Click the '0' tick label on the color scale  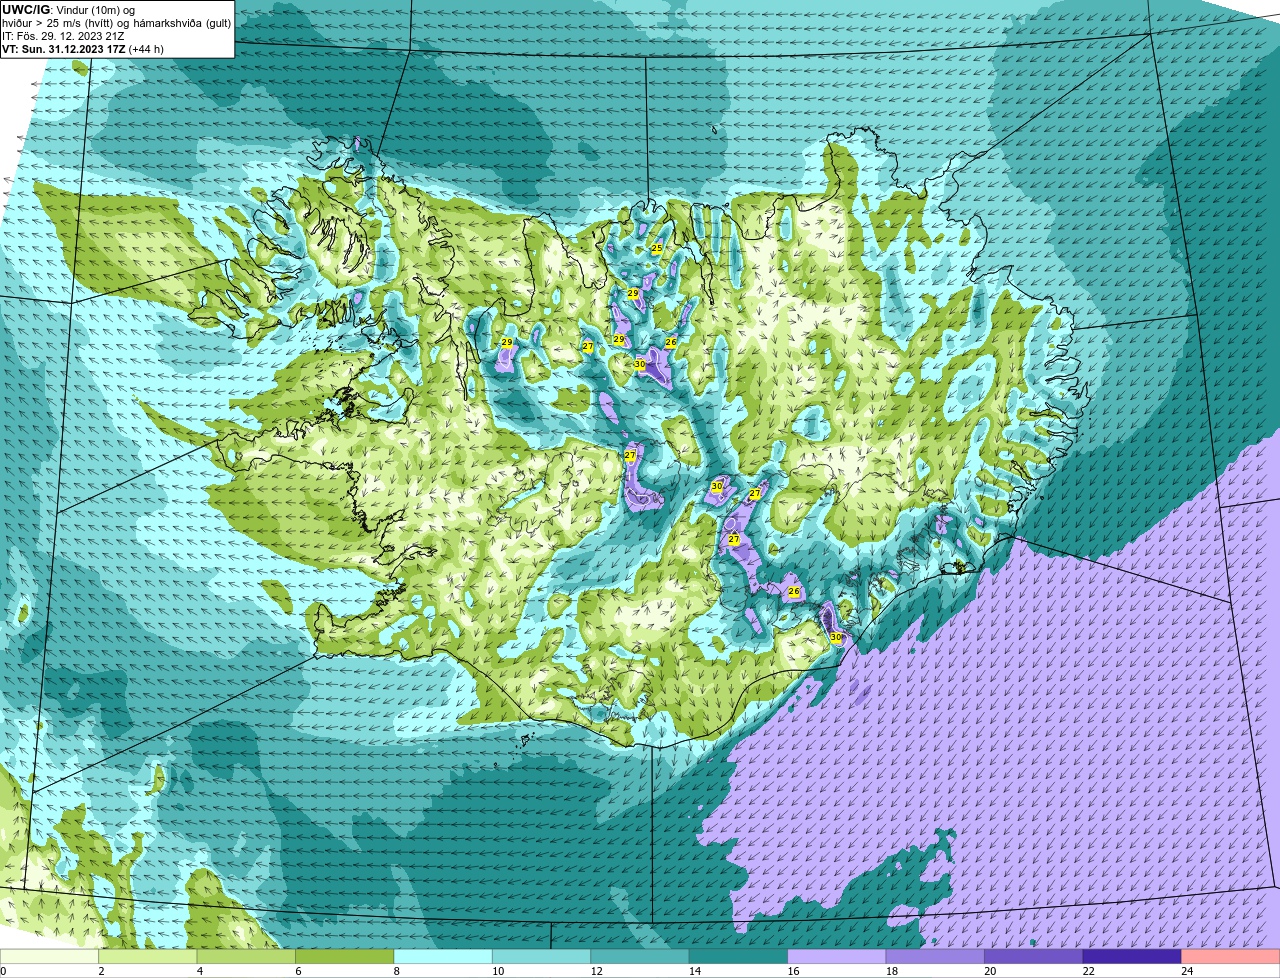pos(4,971)
